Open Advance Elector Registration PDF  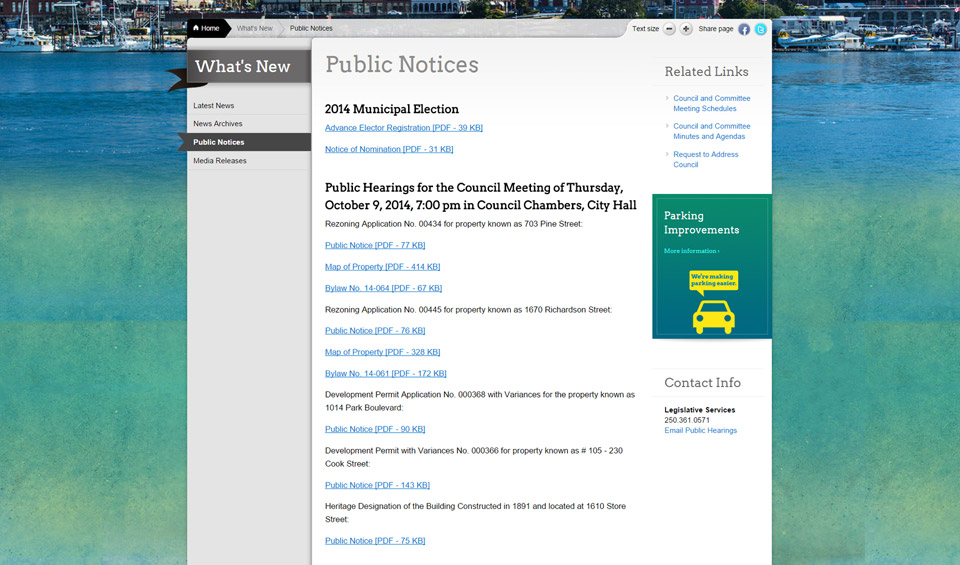(403, 128)
